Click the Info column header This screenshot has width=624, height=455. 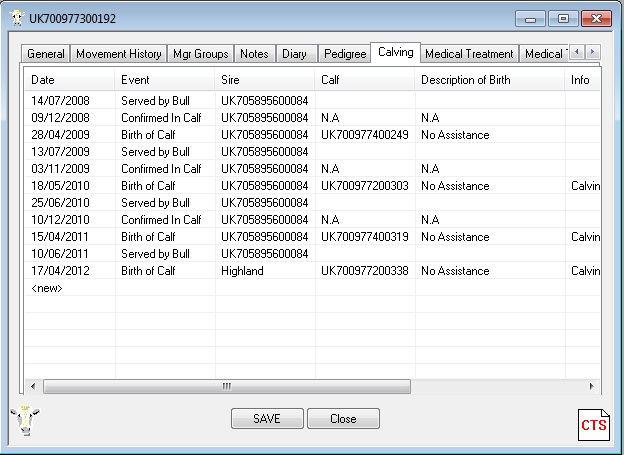pos(583,80)
